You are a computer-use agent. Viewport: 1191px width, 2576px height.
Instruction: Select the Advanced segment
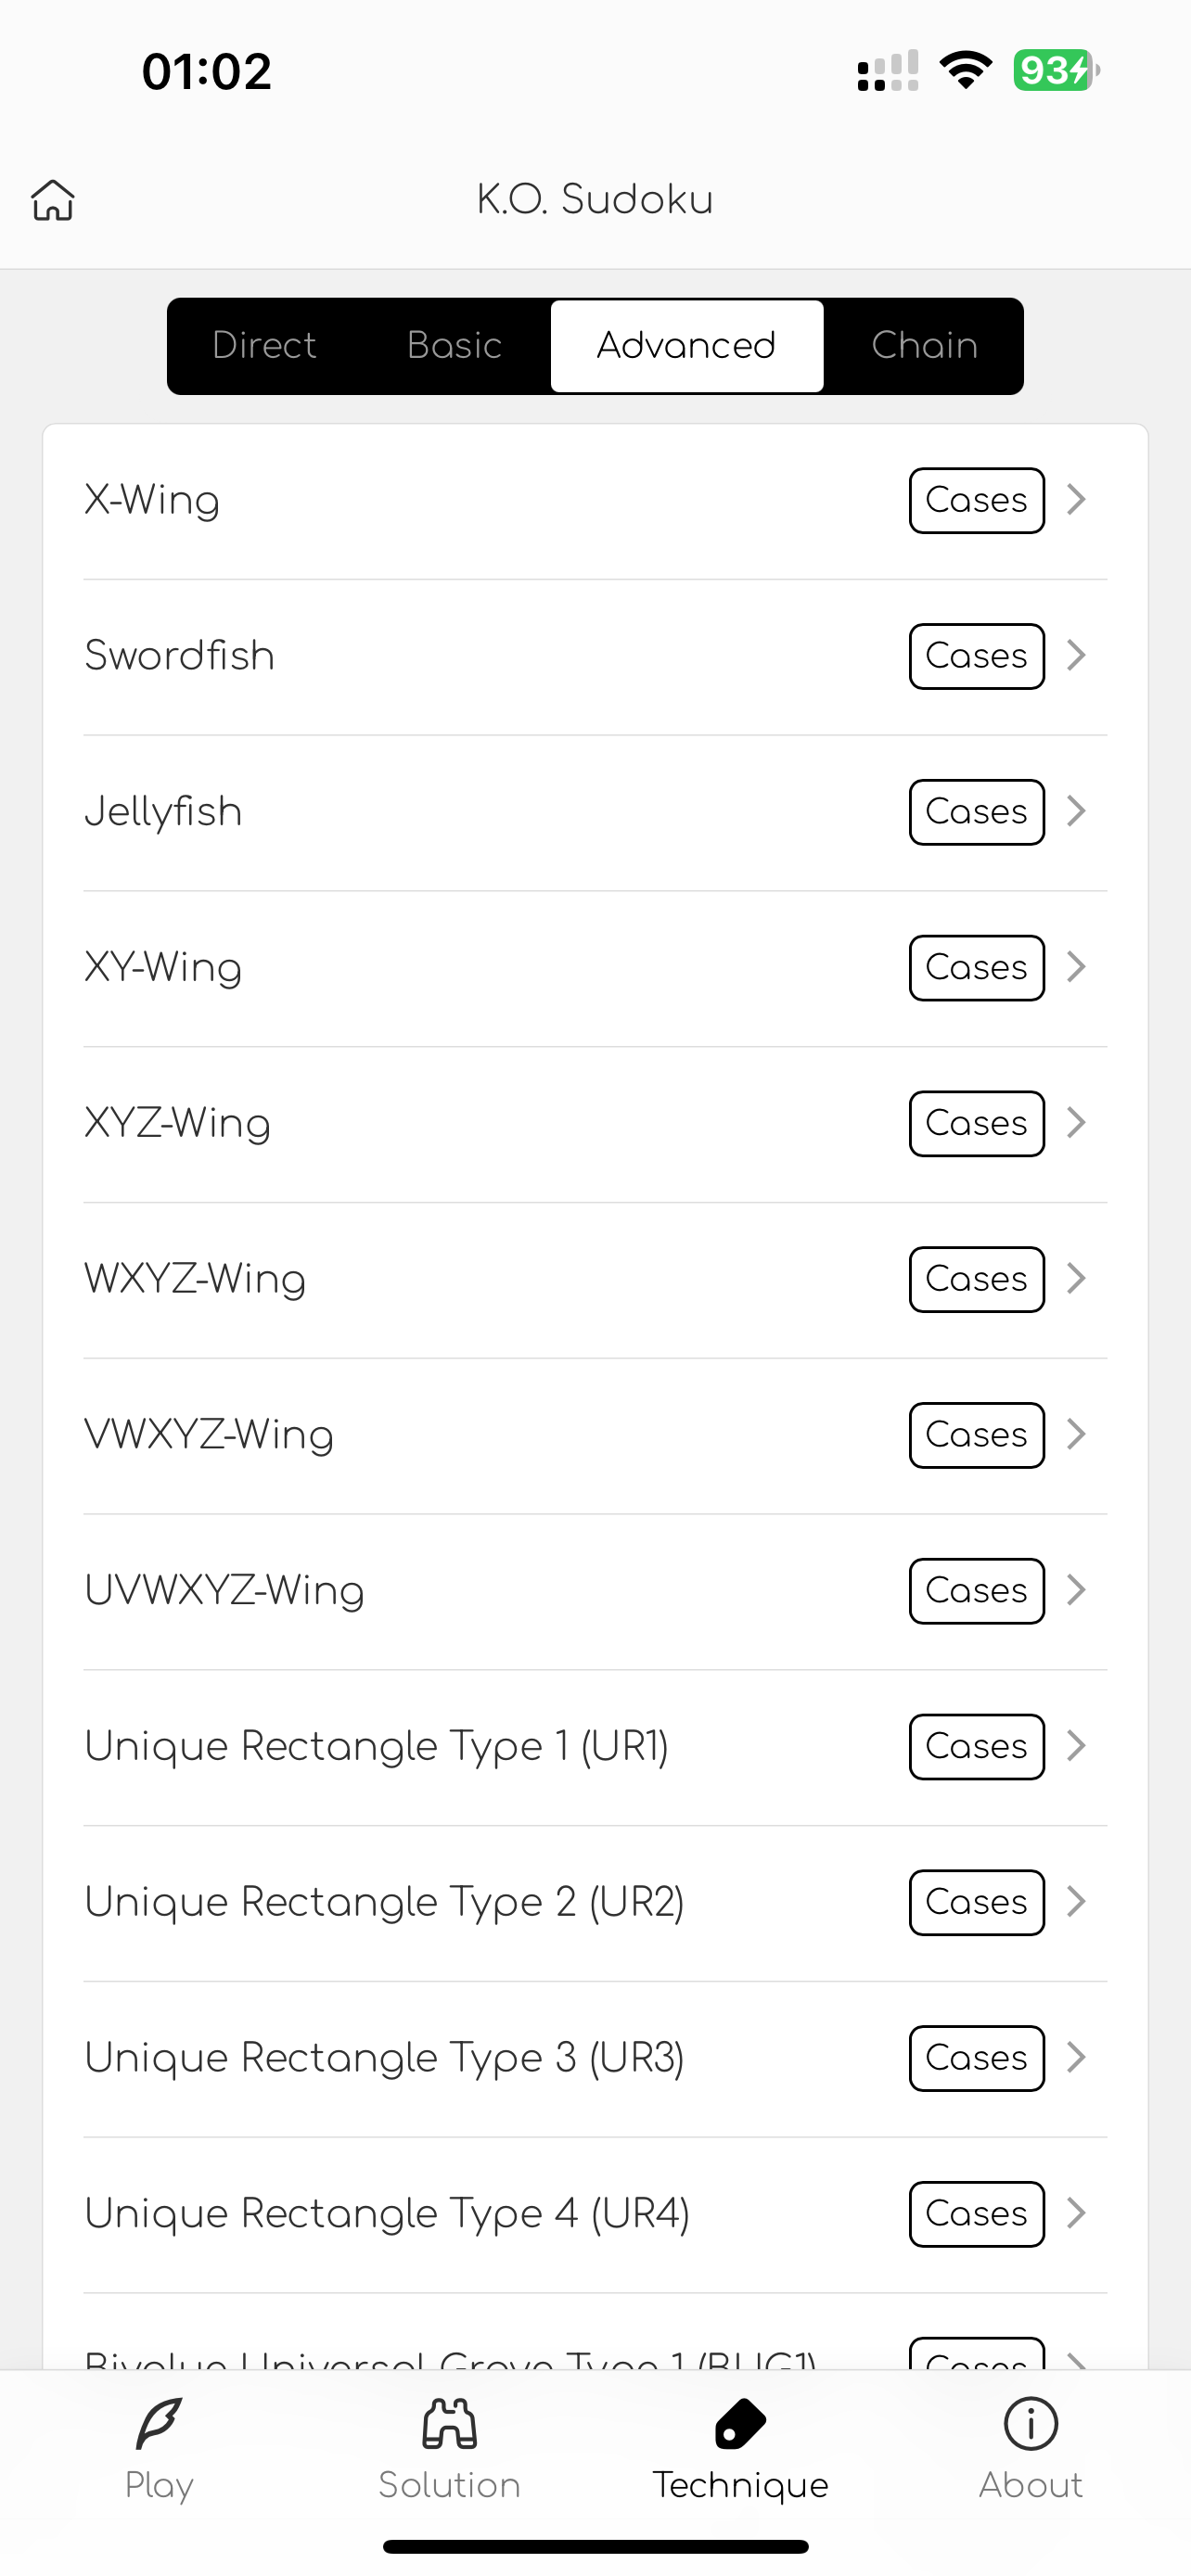tap(687, 346)
